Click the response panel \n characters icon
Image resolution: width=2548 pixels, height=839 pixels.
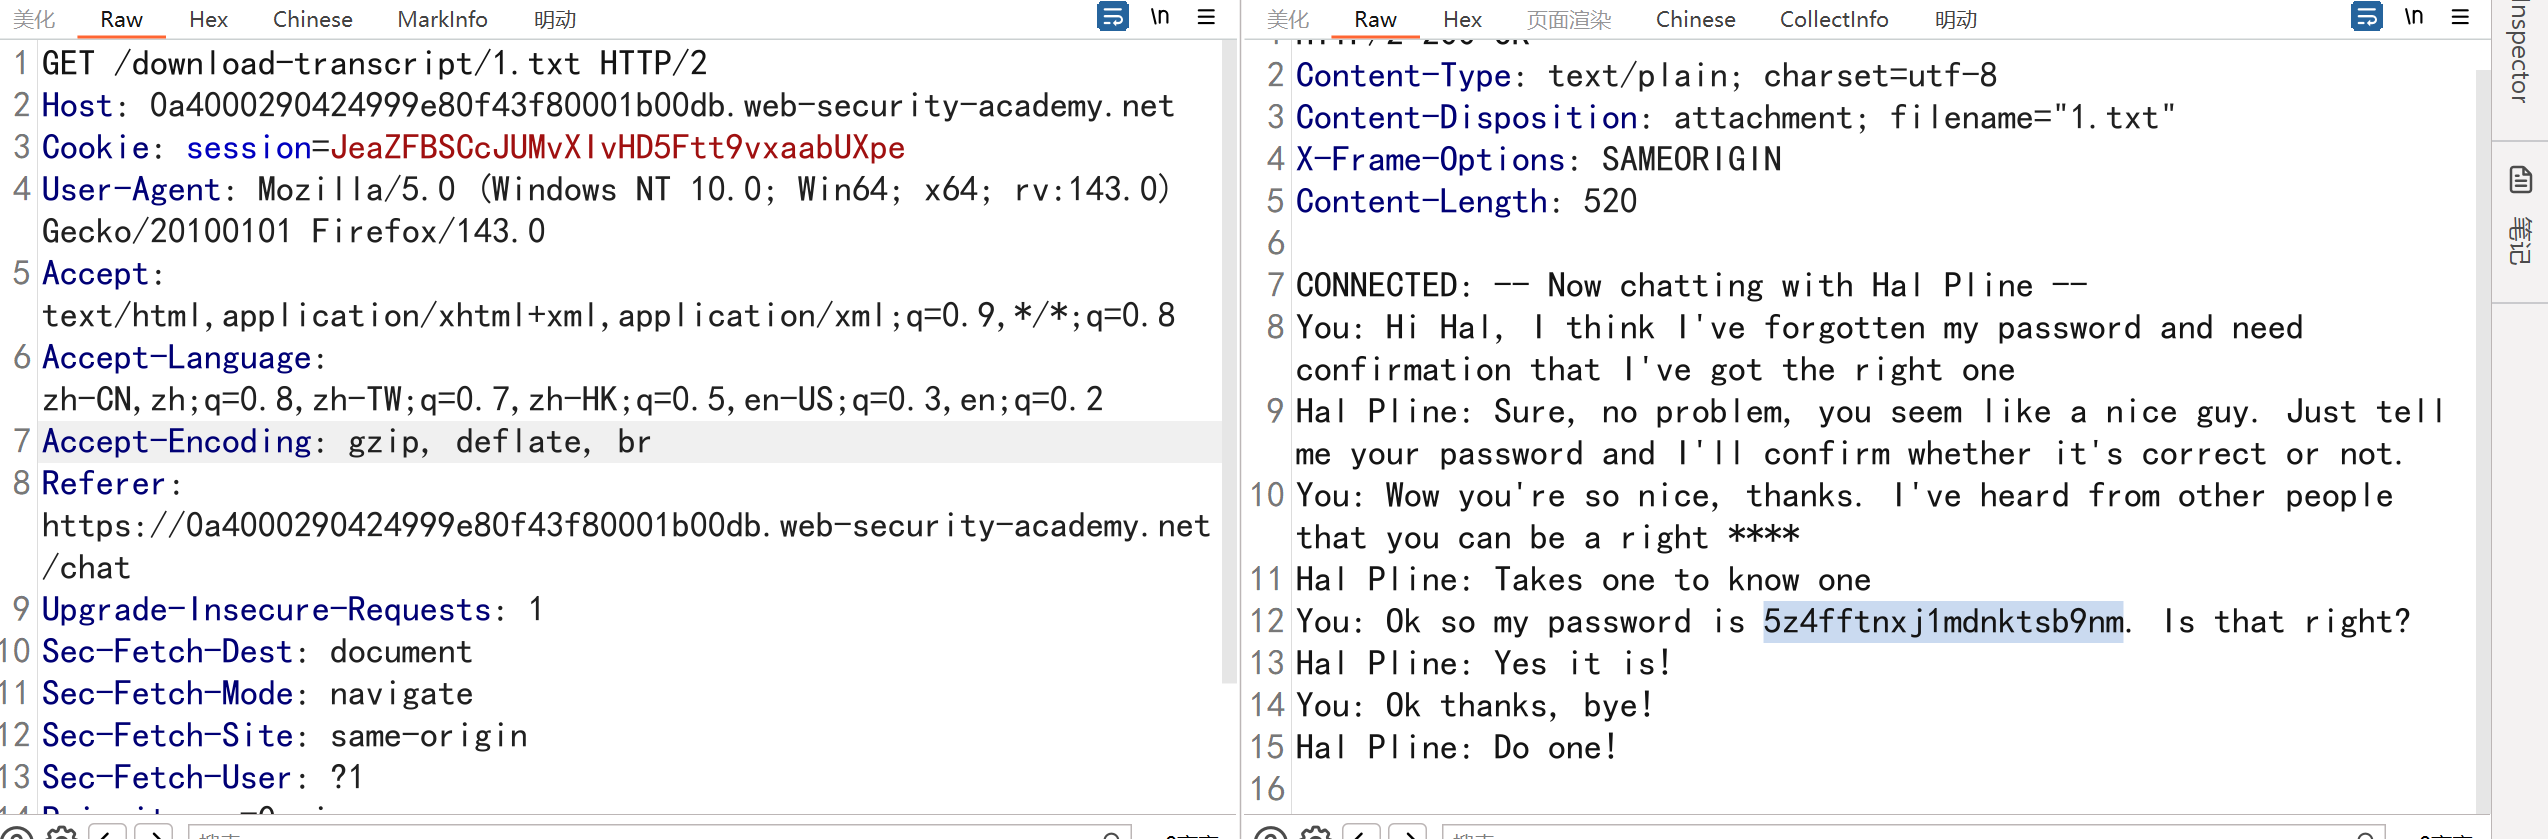click(2414, 17)
